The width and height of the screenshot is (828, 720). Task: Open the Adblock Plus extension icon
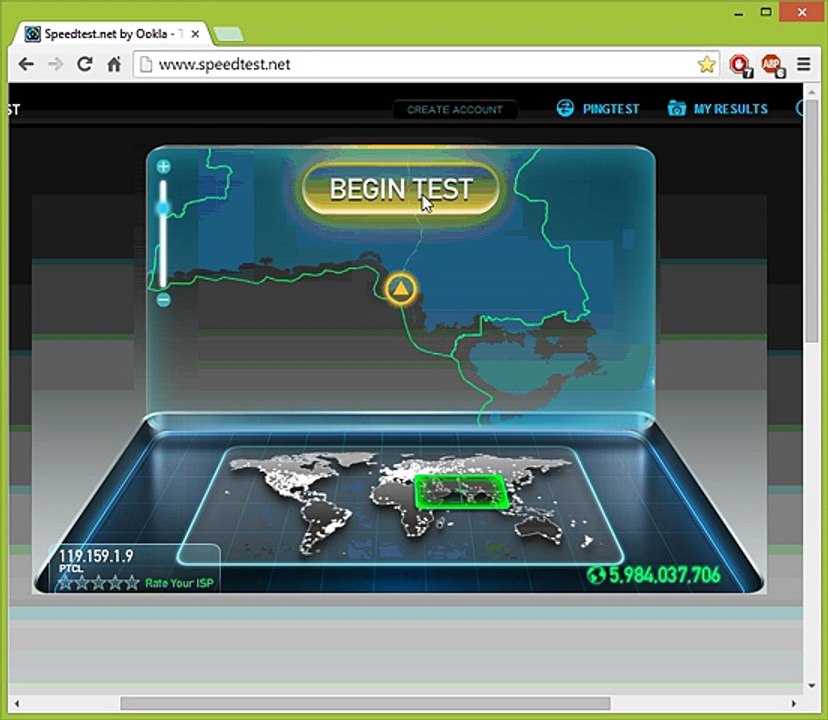[773, 66]
